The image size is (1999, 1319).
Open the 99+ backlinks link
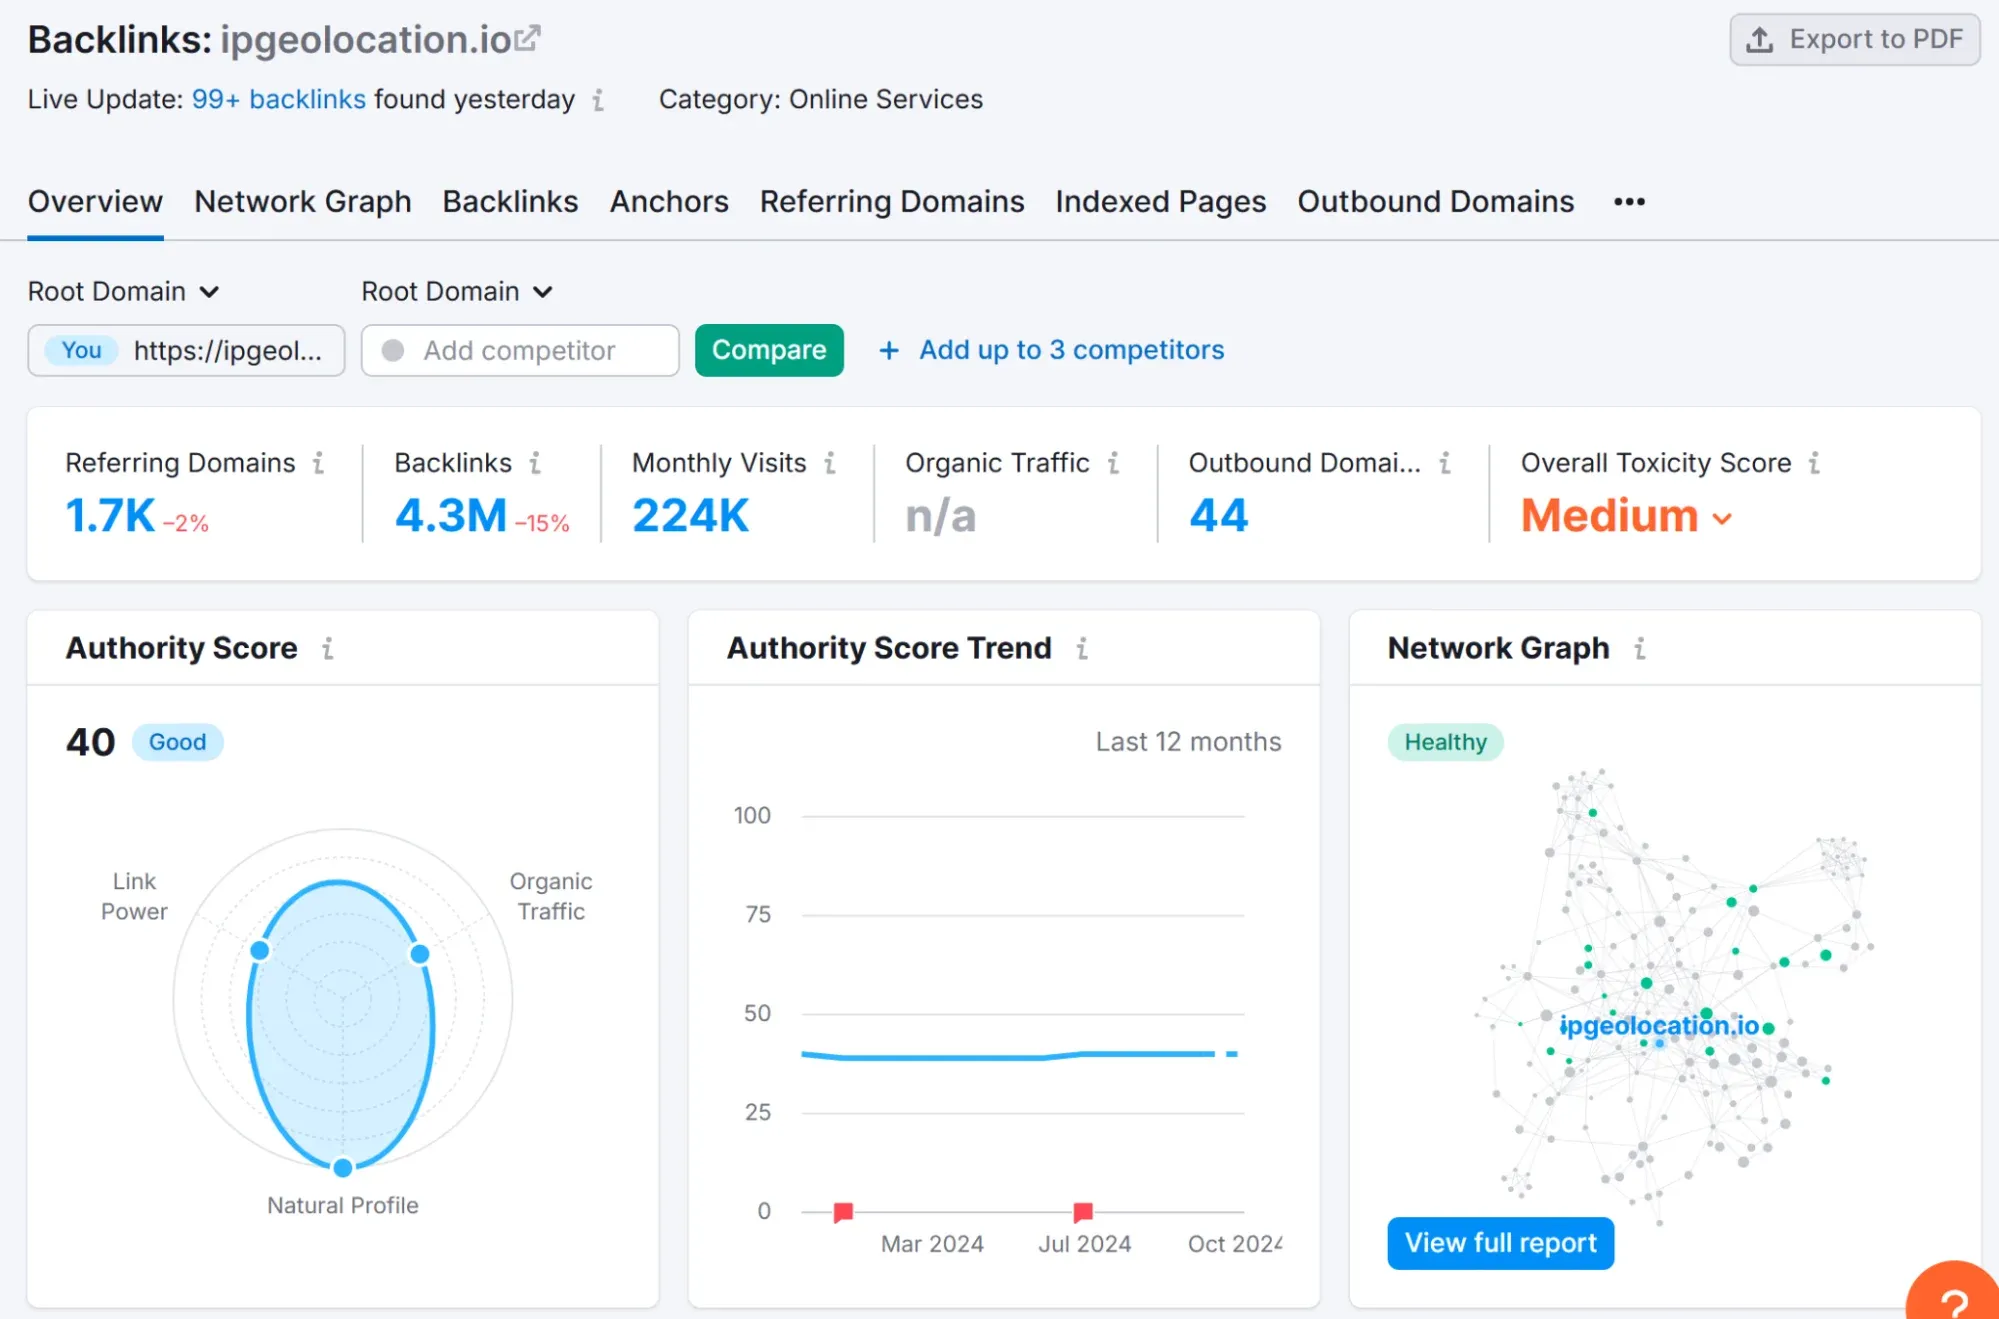(279, 100)
